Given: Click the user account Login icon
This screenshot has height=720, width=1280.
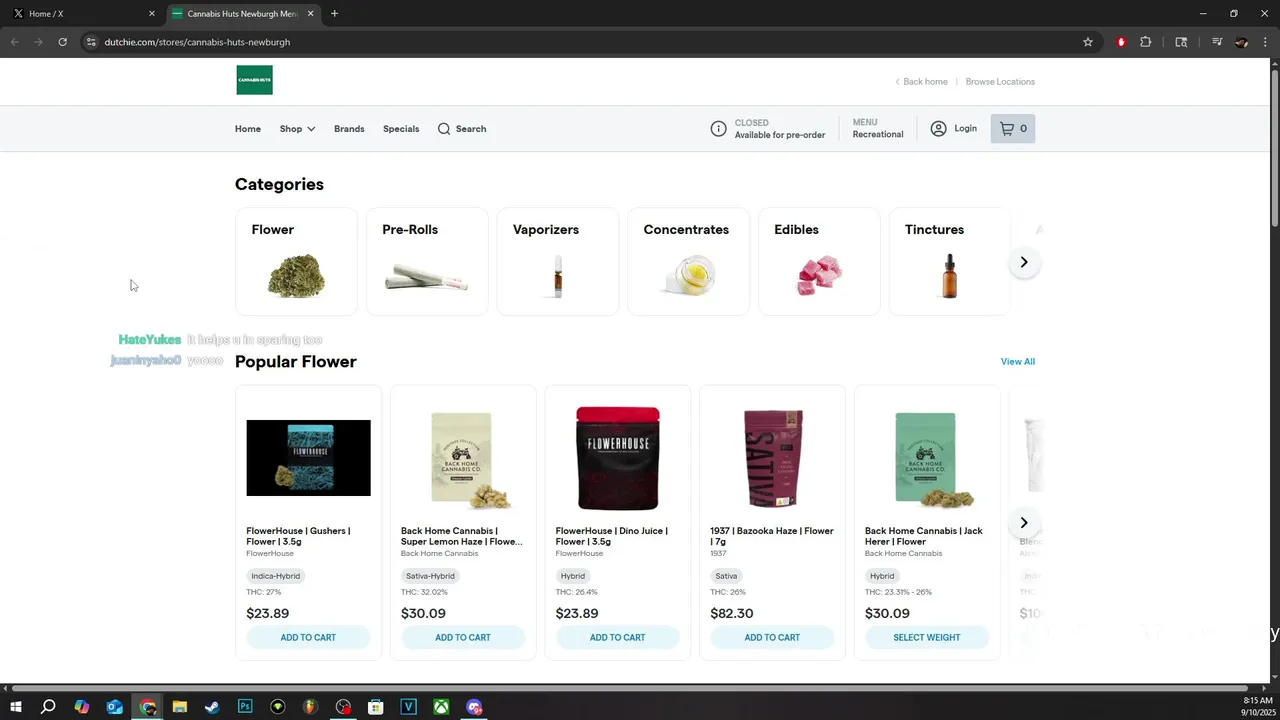Looking at the screenshot, I should (x=938, y=128).
